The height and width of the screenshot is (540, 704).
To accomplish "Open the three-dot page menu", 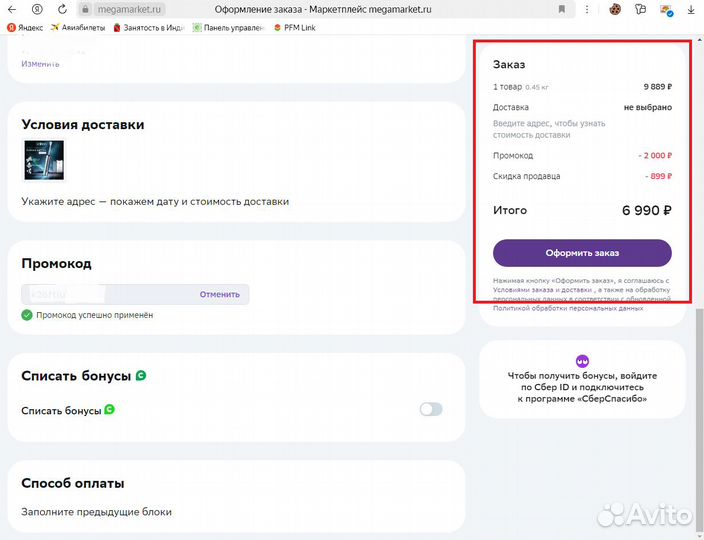I will [587, 9].
